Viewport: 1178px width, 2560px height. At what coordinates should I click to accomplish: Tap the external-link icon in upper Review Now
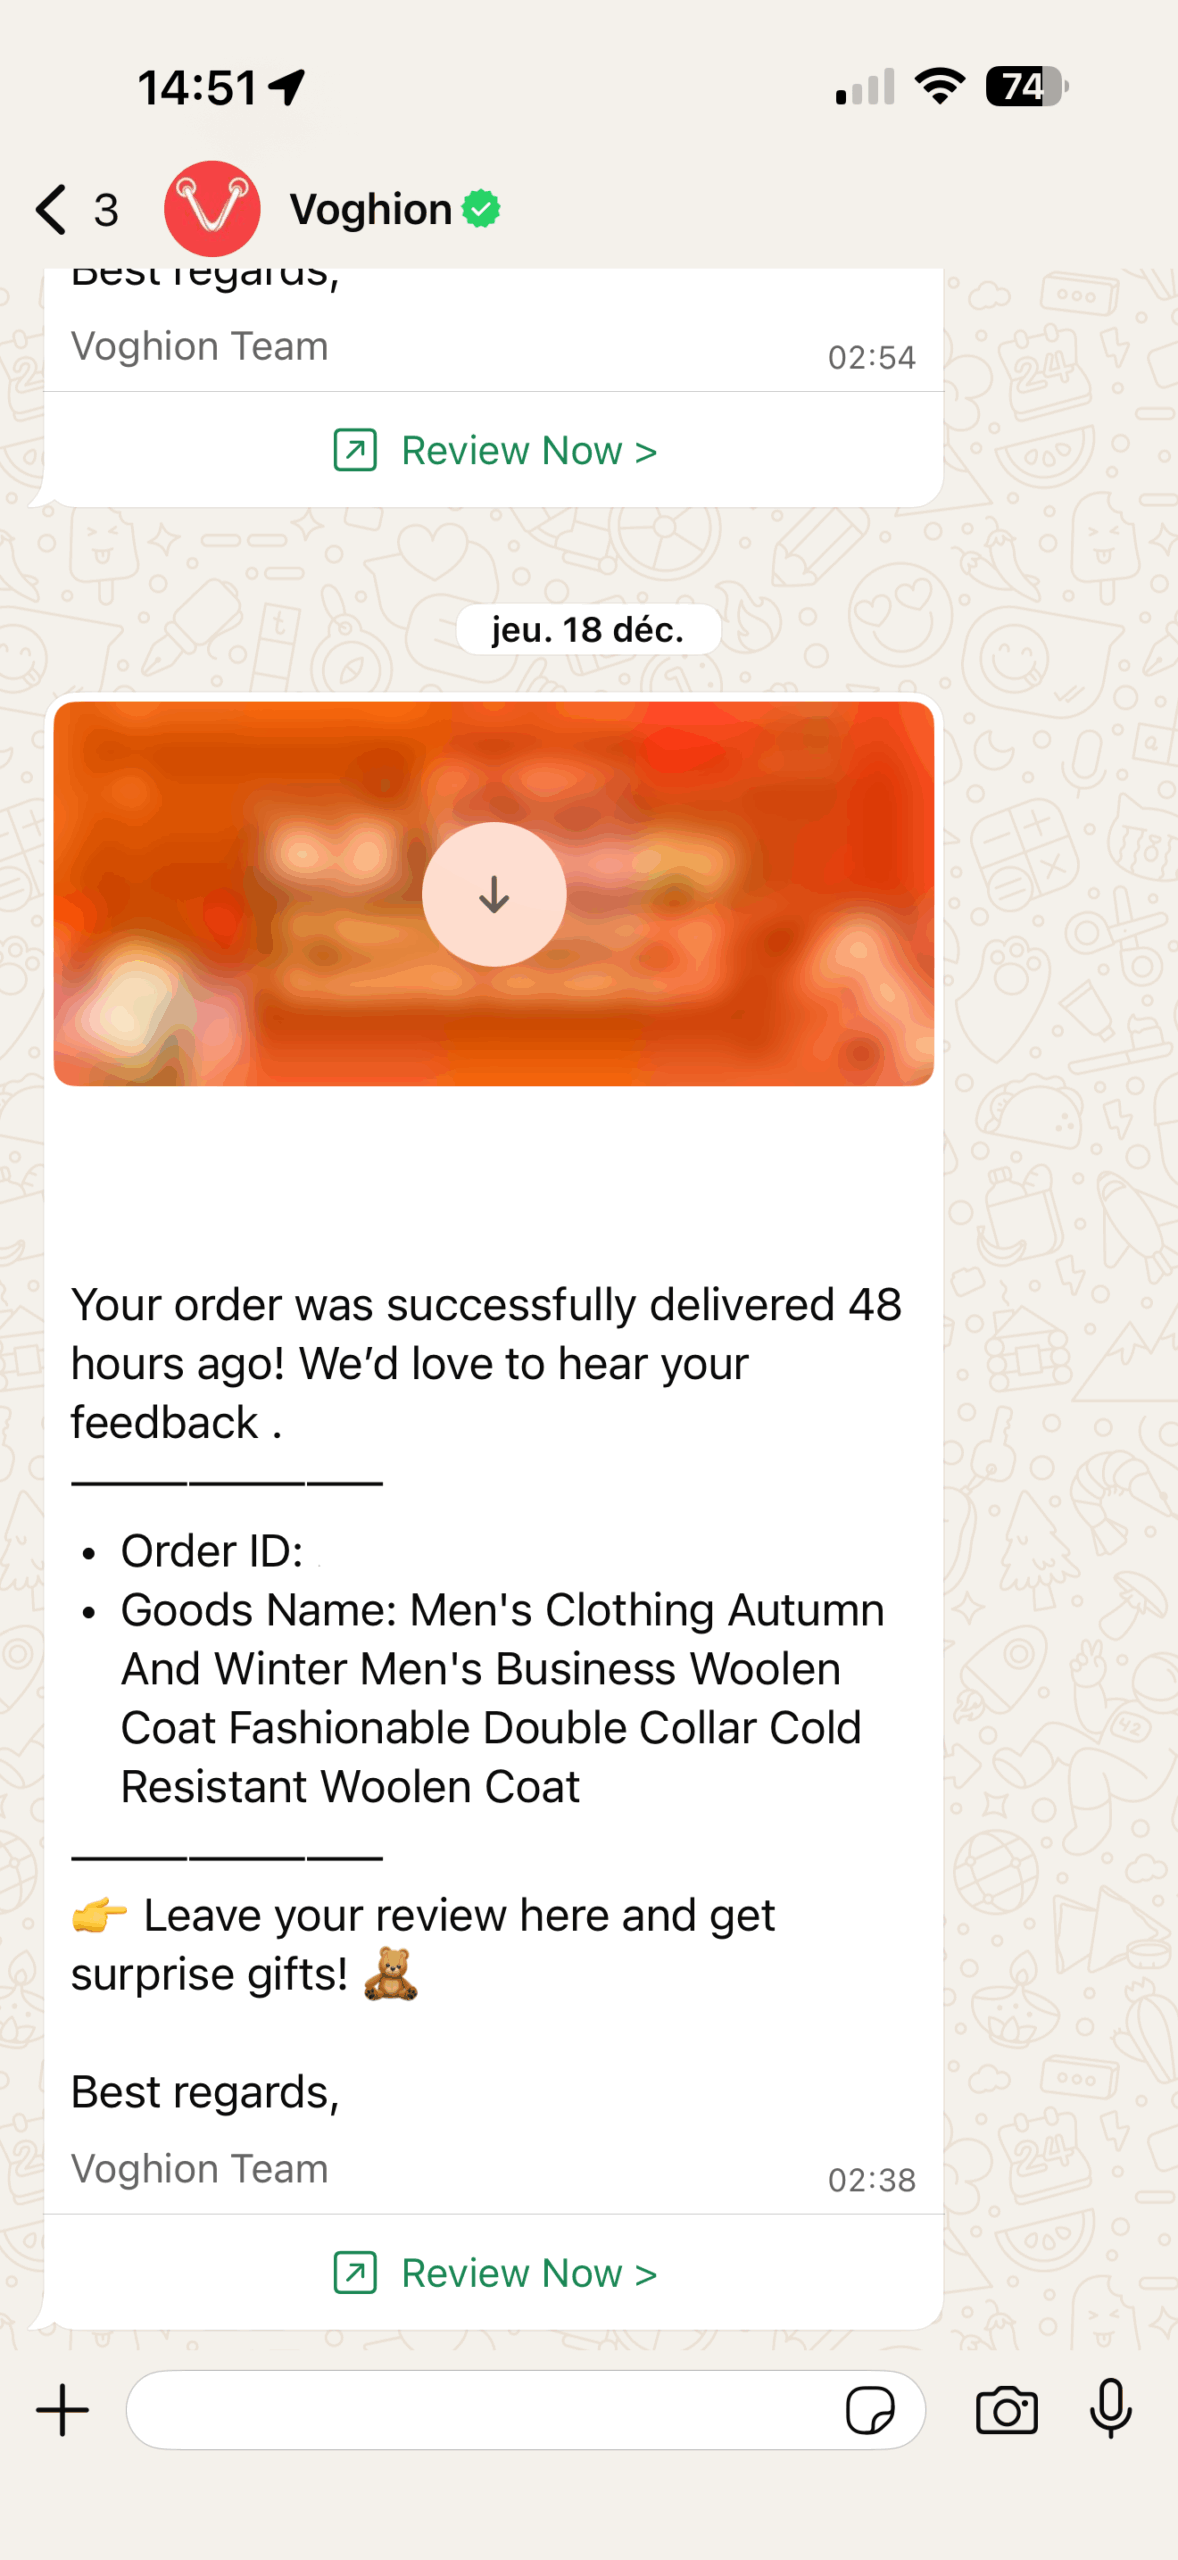[355, 450]
